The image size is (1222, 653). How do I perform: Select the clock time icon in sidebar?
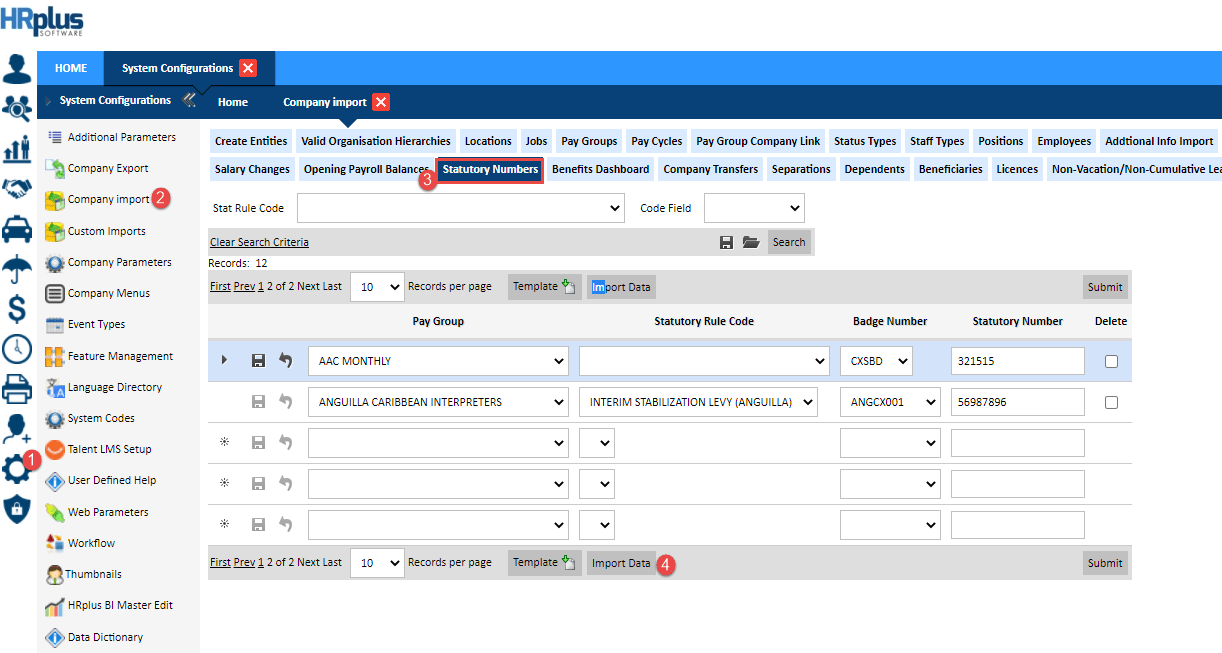(x=16, y=350)
